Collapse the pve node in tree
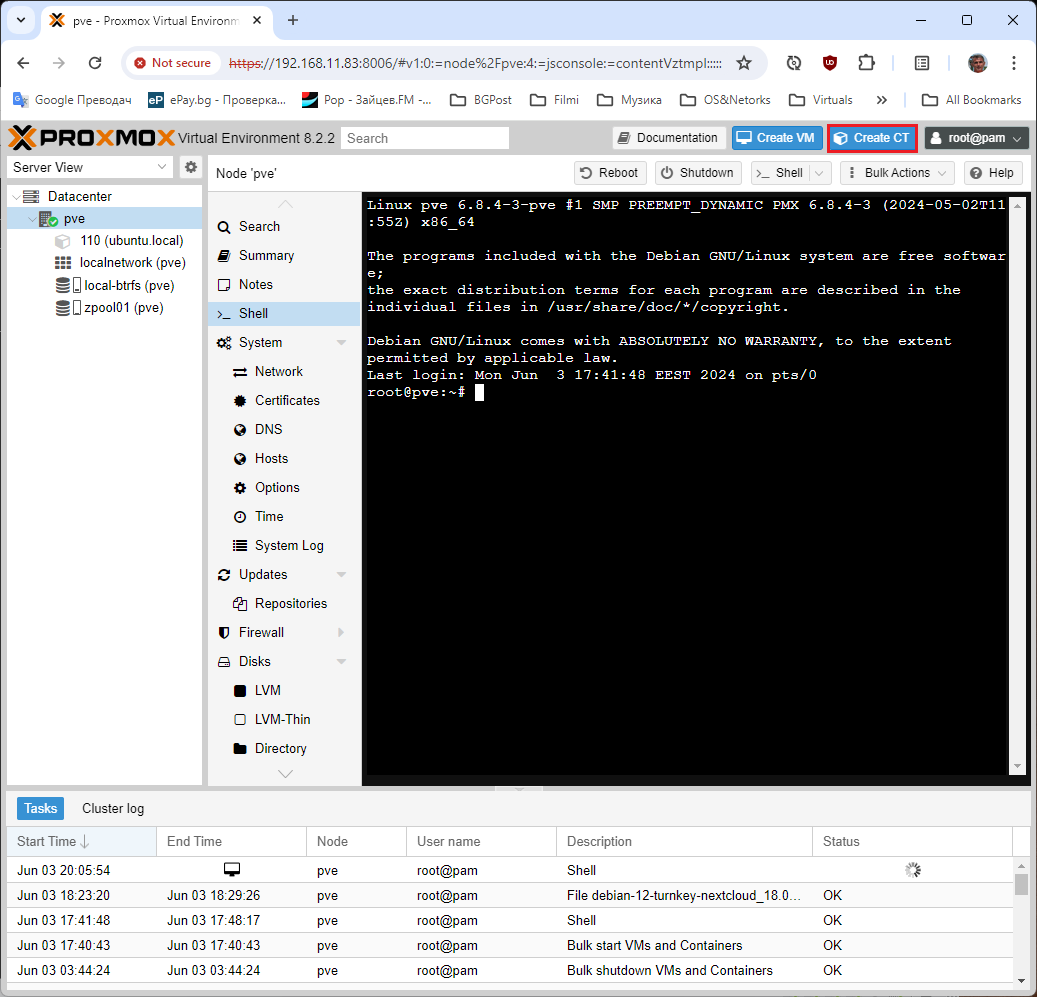This screenshot has width=1037, height=997. click(x=32, y=219)
